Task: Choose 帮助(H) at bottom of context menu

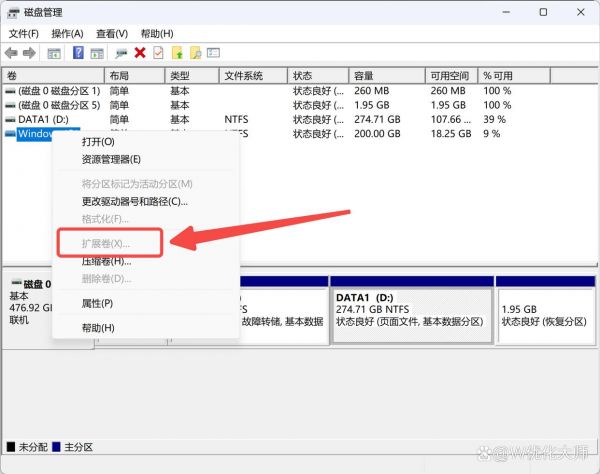Action: pyautogui.click(x=98, y=328)
